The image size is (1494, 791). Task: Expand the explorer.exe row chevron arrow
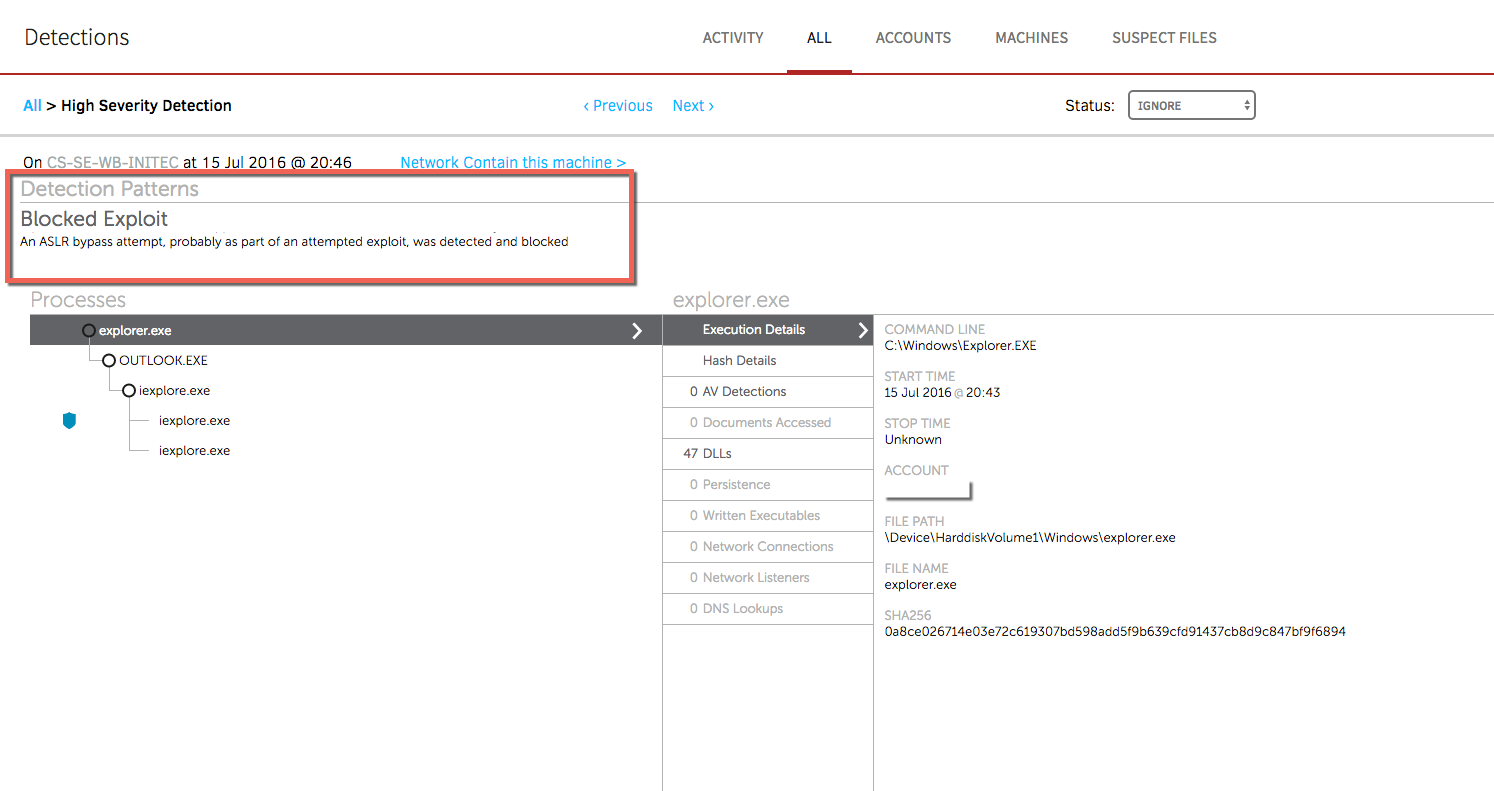(637, 331)
